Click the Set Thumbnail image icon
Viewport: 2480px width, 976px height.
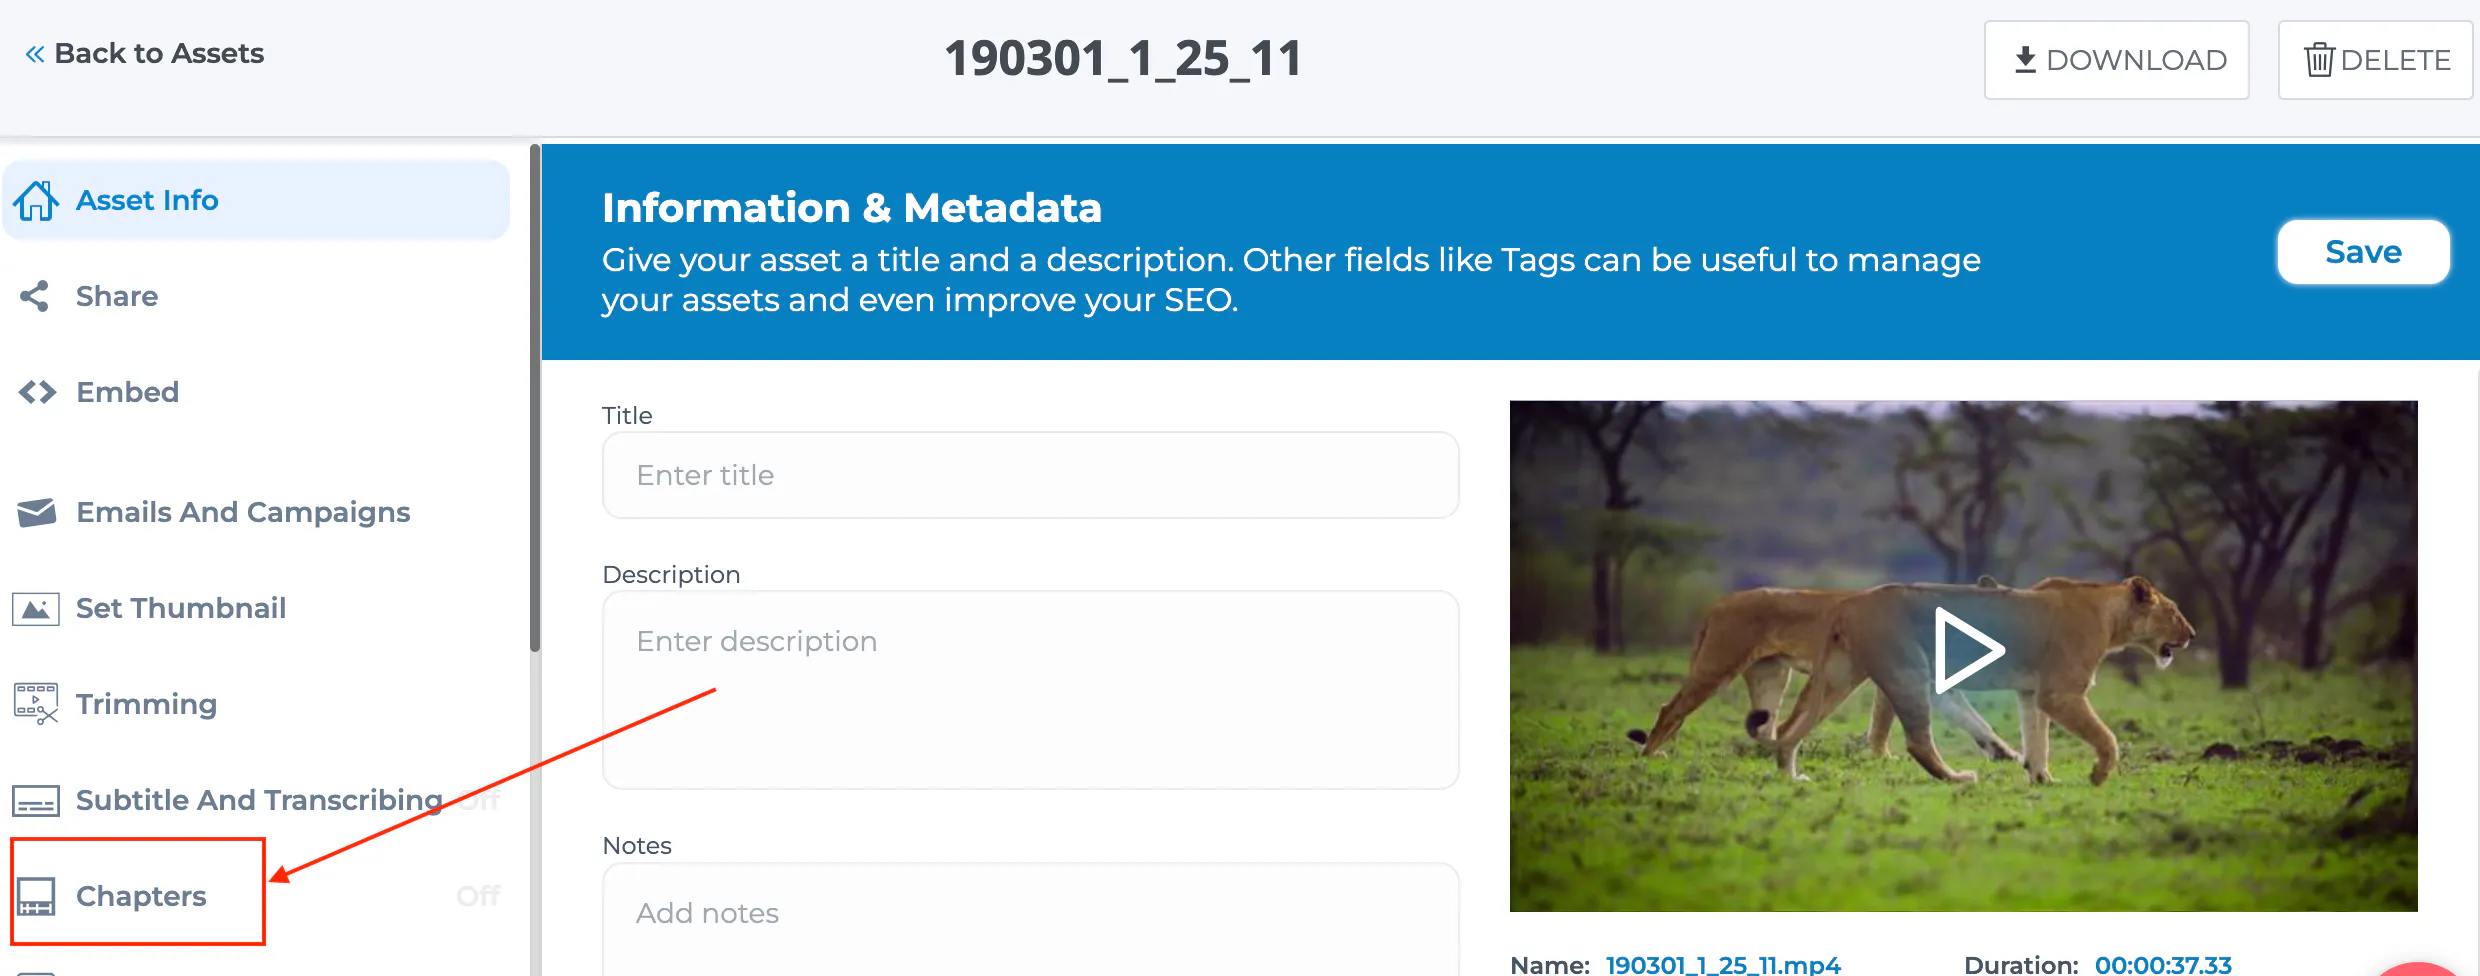point(36,608)
